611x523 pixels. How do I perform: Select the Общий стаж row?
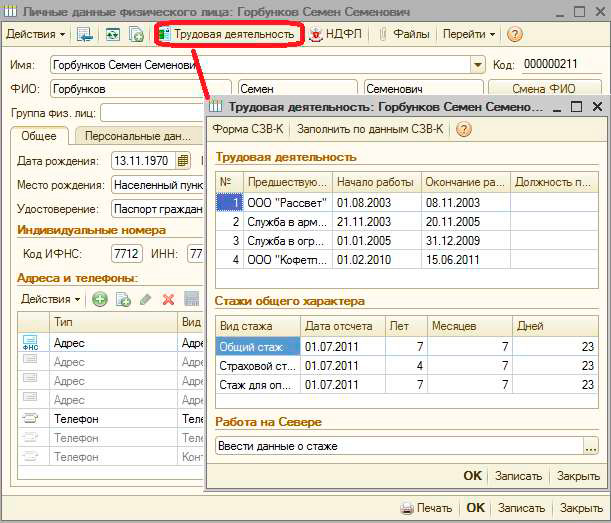point(407,346)
